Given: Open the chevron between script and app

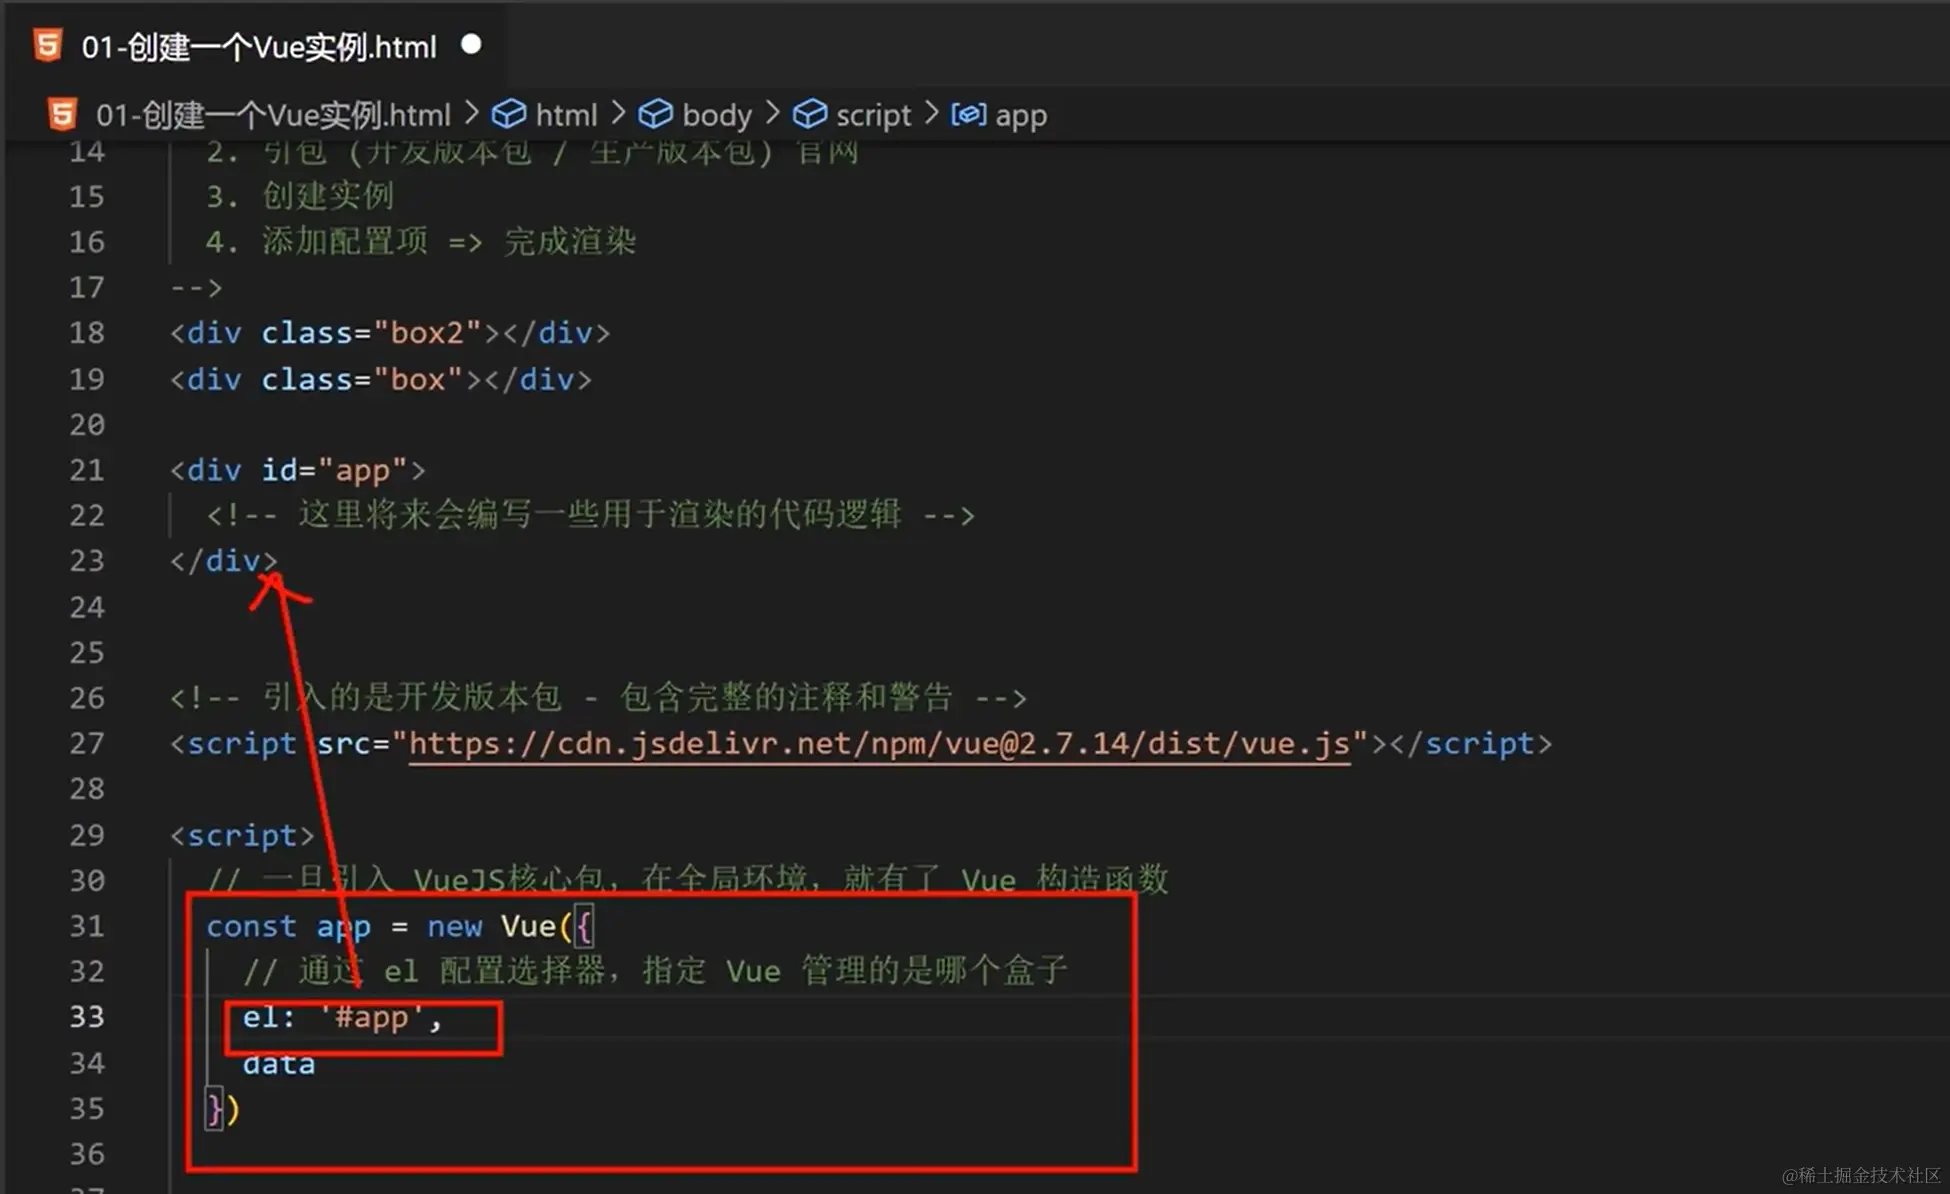Looking at the screenshot, I should point(932,114).
